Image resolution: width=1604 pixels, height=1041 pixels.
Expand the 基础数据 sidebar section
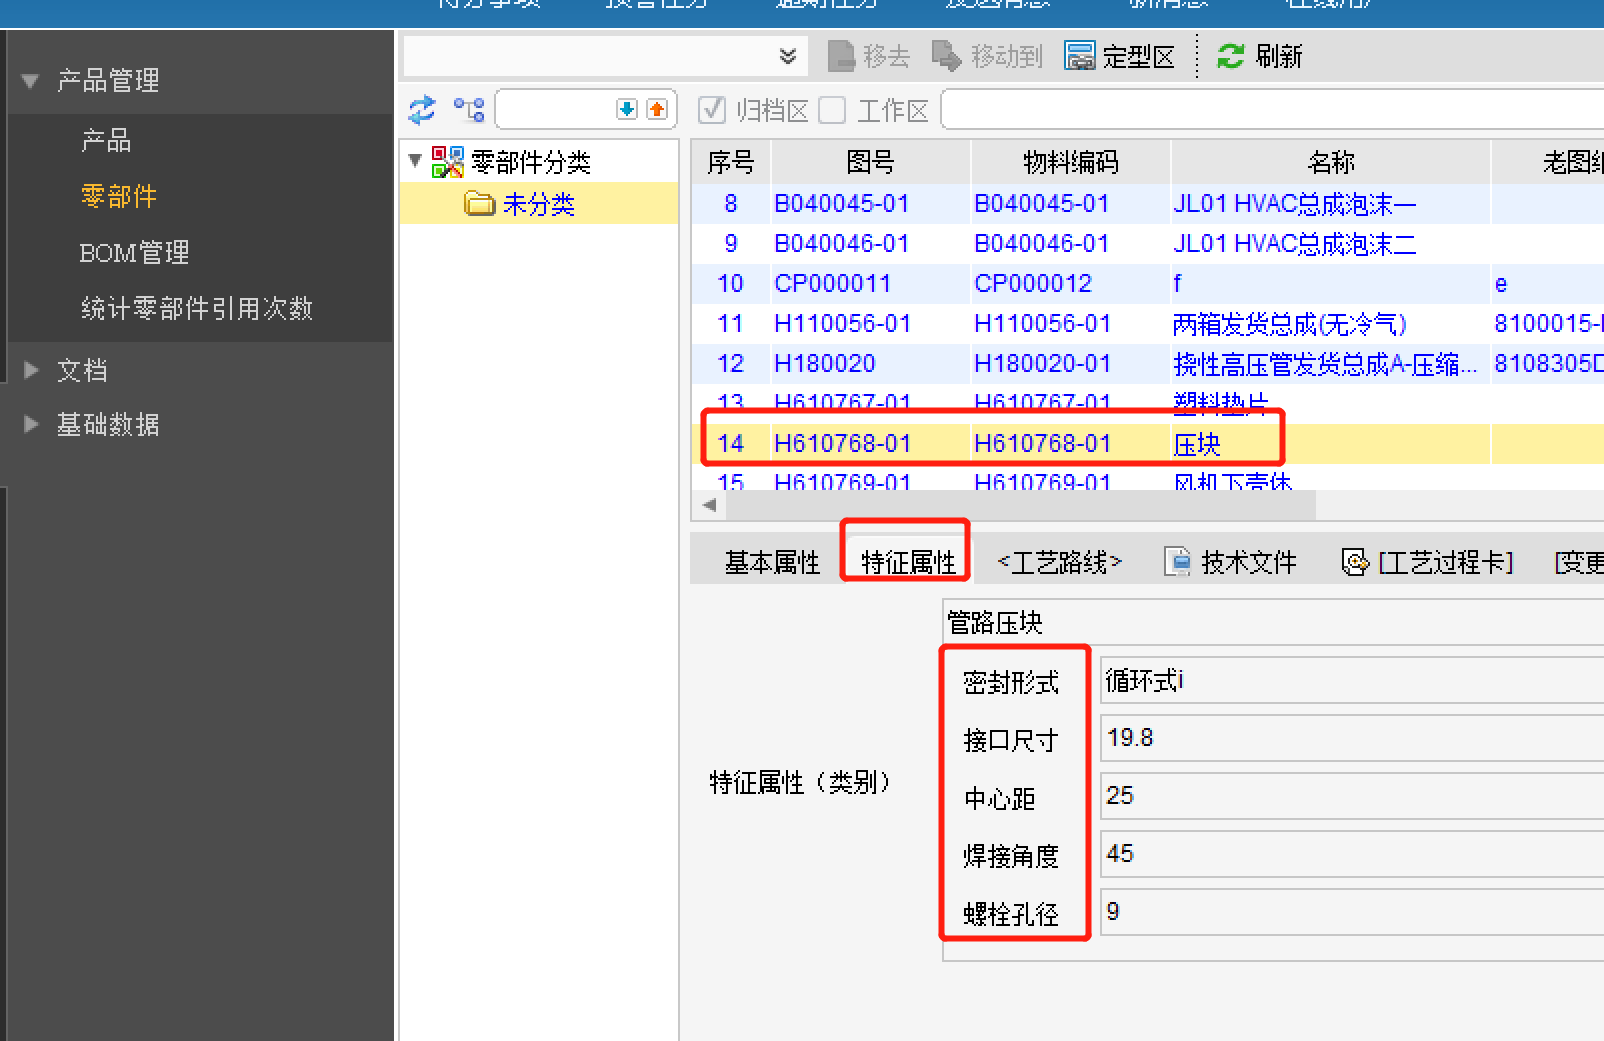coord(31,424)
